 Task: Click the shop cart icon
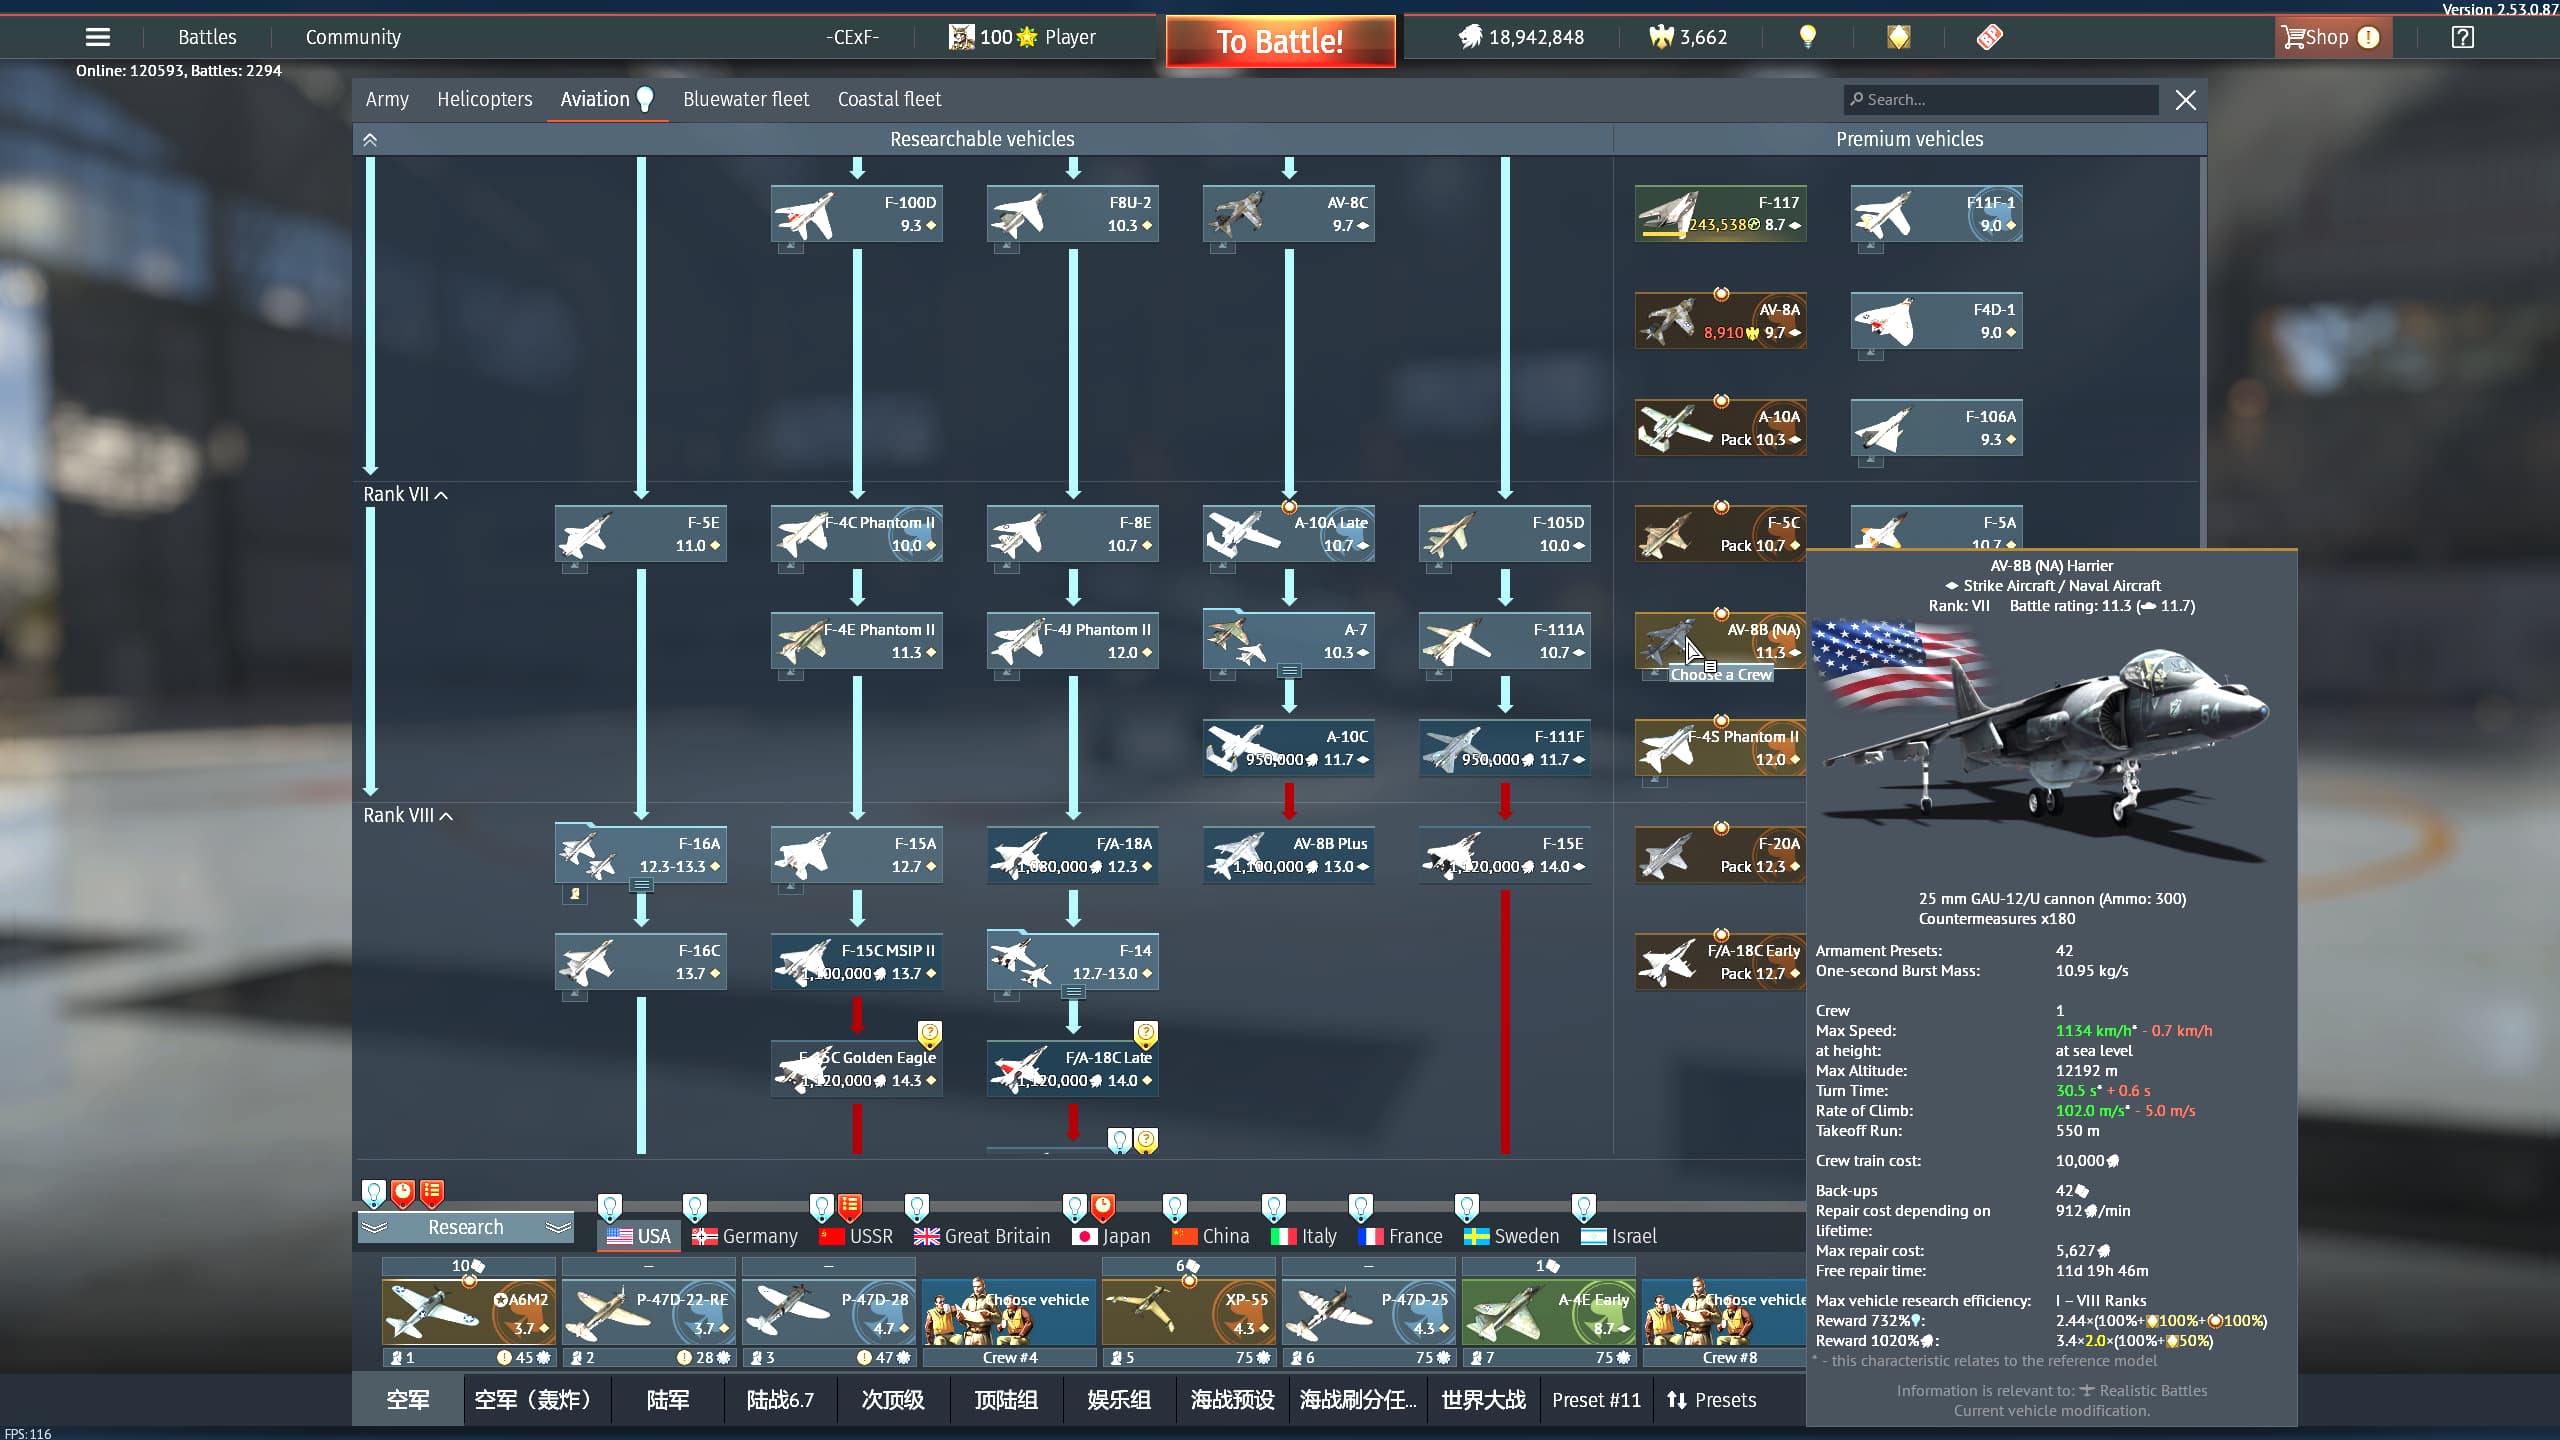pos(2293,37)
